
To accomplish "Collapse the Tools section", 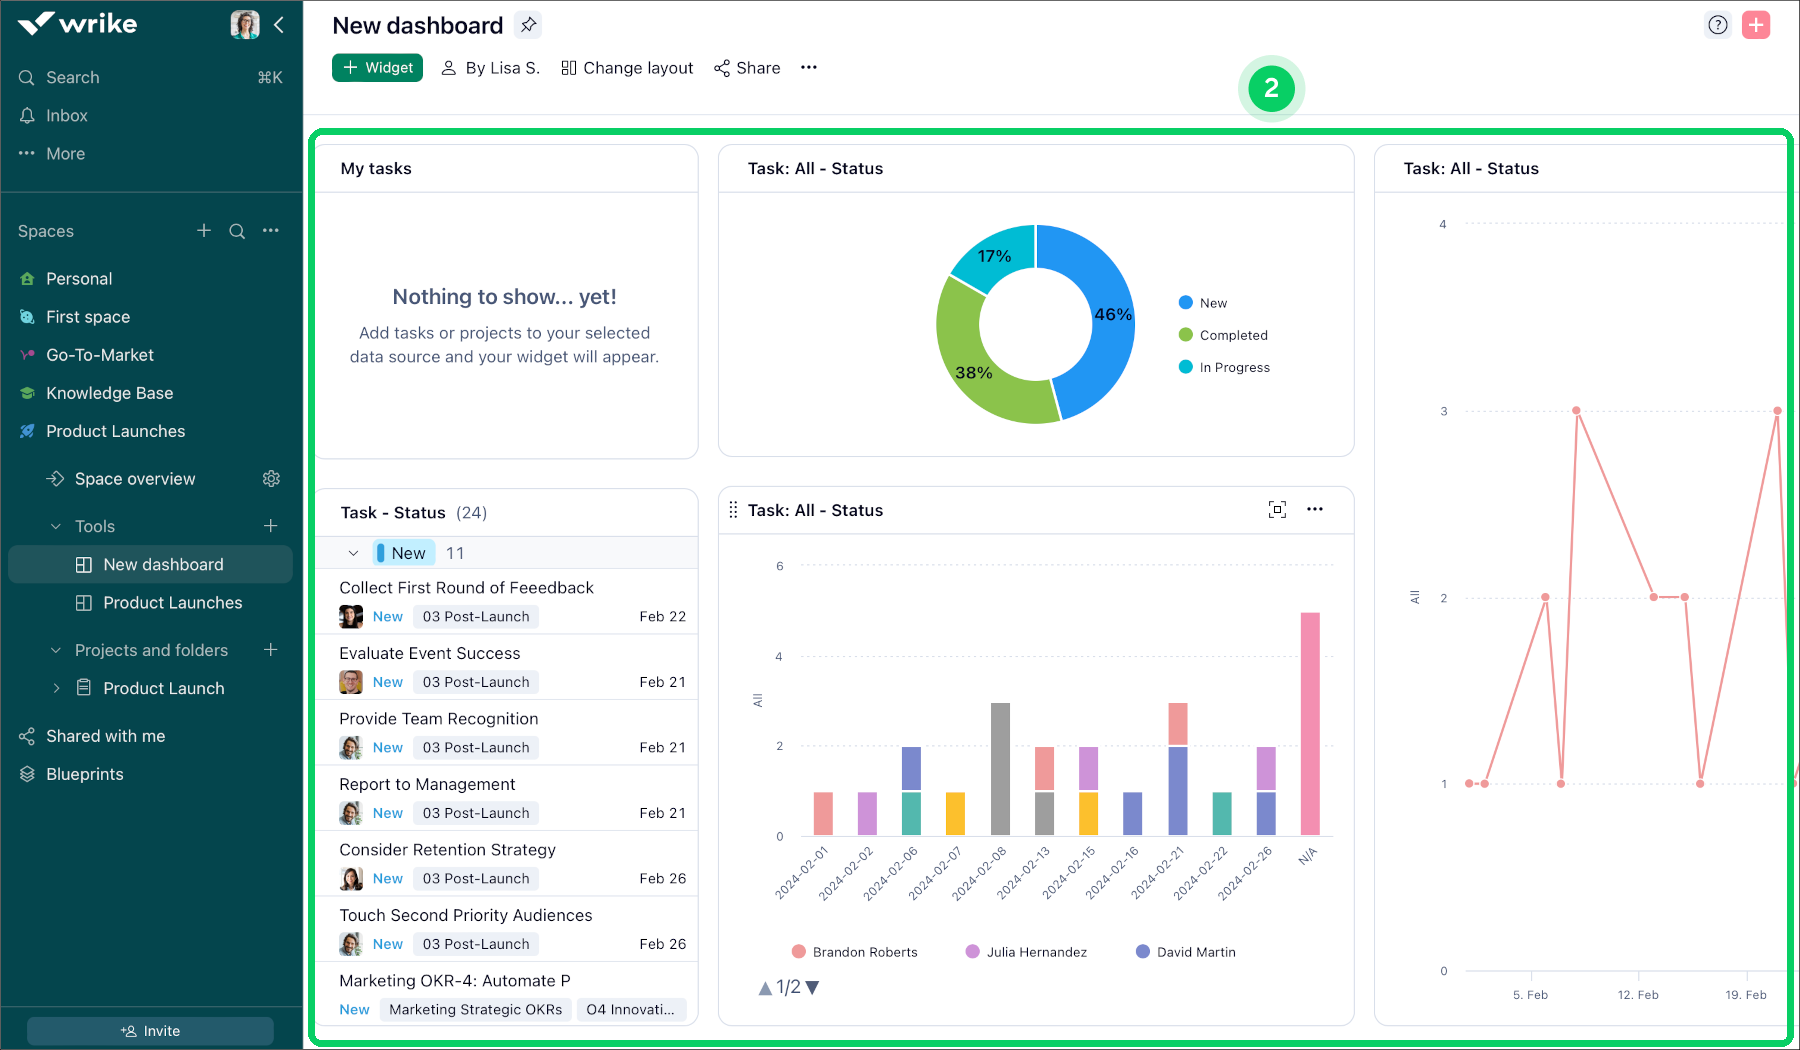I will (x=55, y=525).
